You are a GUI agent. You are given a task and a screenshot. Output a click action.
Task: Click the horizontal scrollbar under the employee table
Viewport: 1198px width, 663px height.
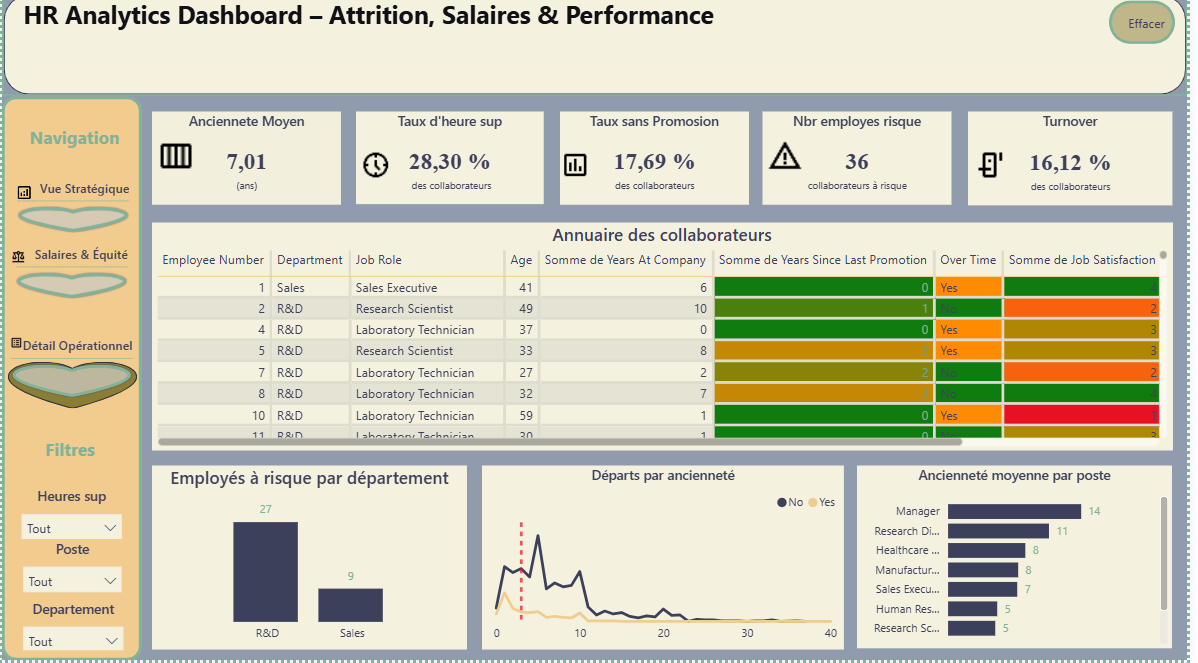pyautogui.click(x=560, y=441)
